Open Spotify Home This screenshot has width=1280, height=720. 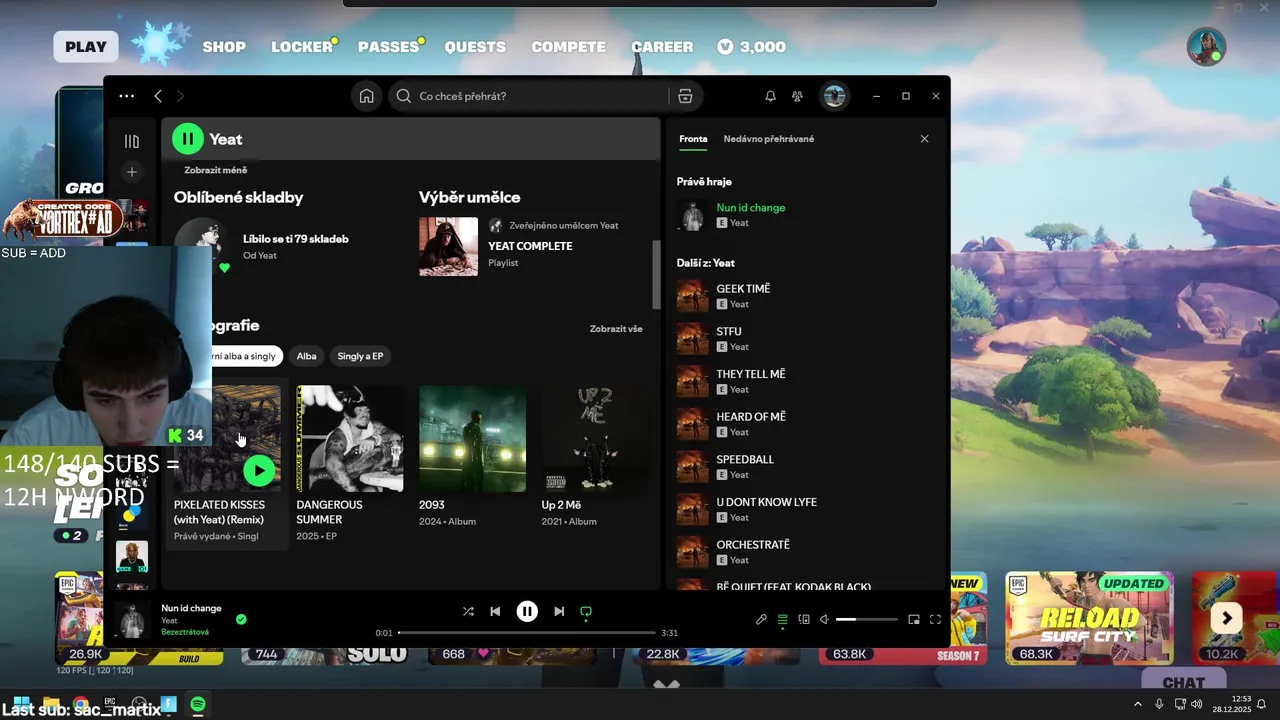[367, 96]
